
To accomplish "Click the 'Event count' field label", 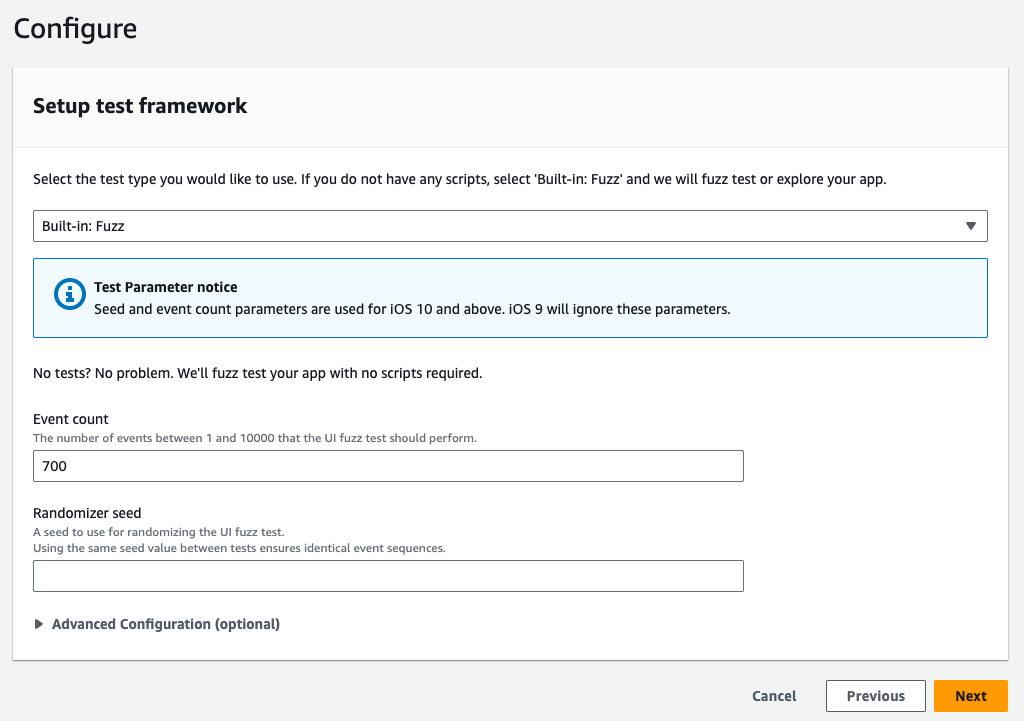I will (x=71, y=420).
